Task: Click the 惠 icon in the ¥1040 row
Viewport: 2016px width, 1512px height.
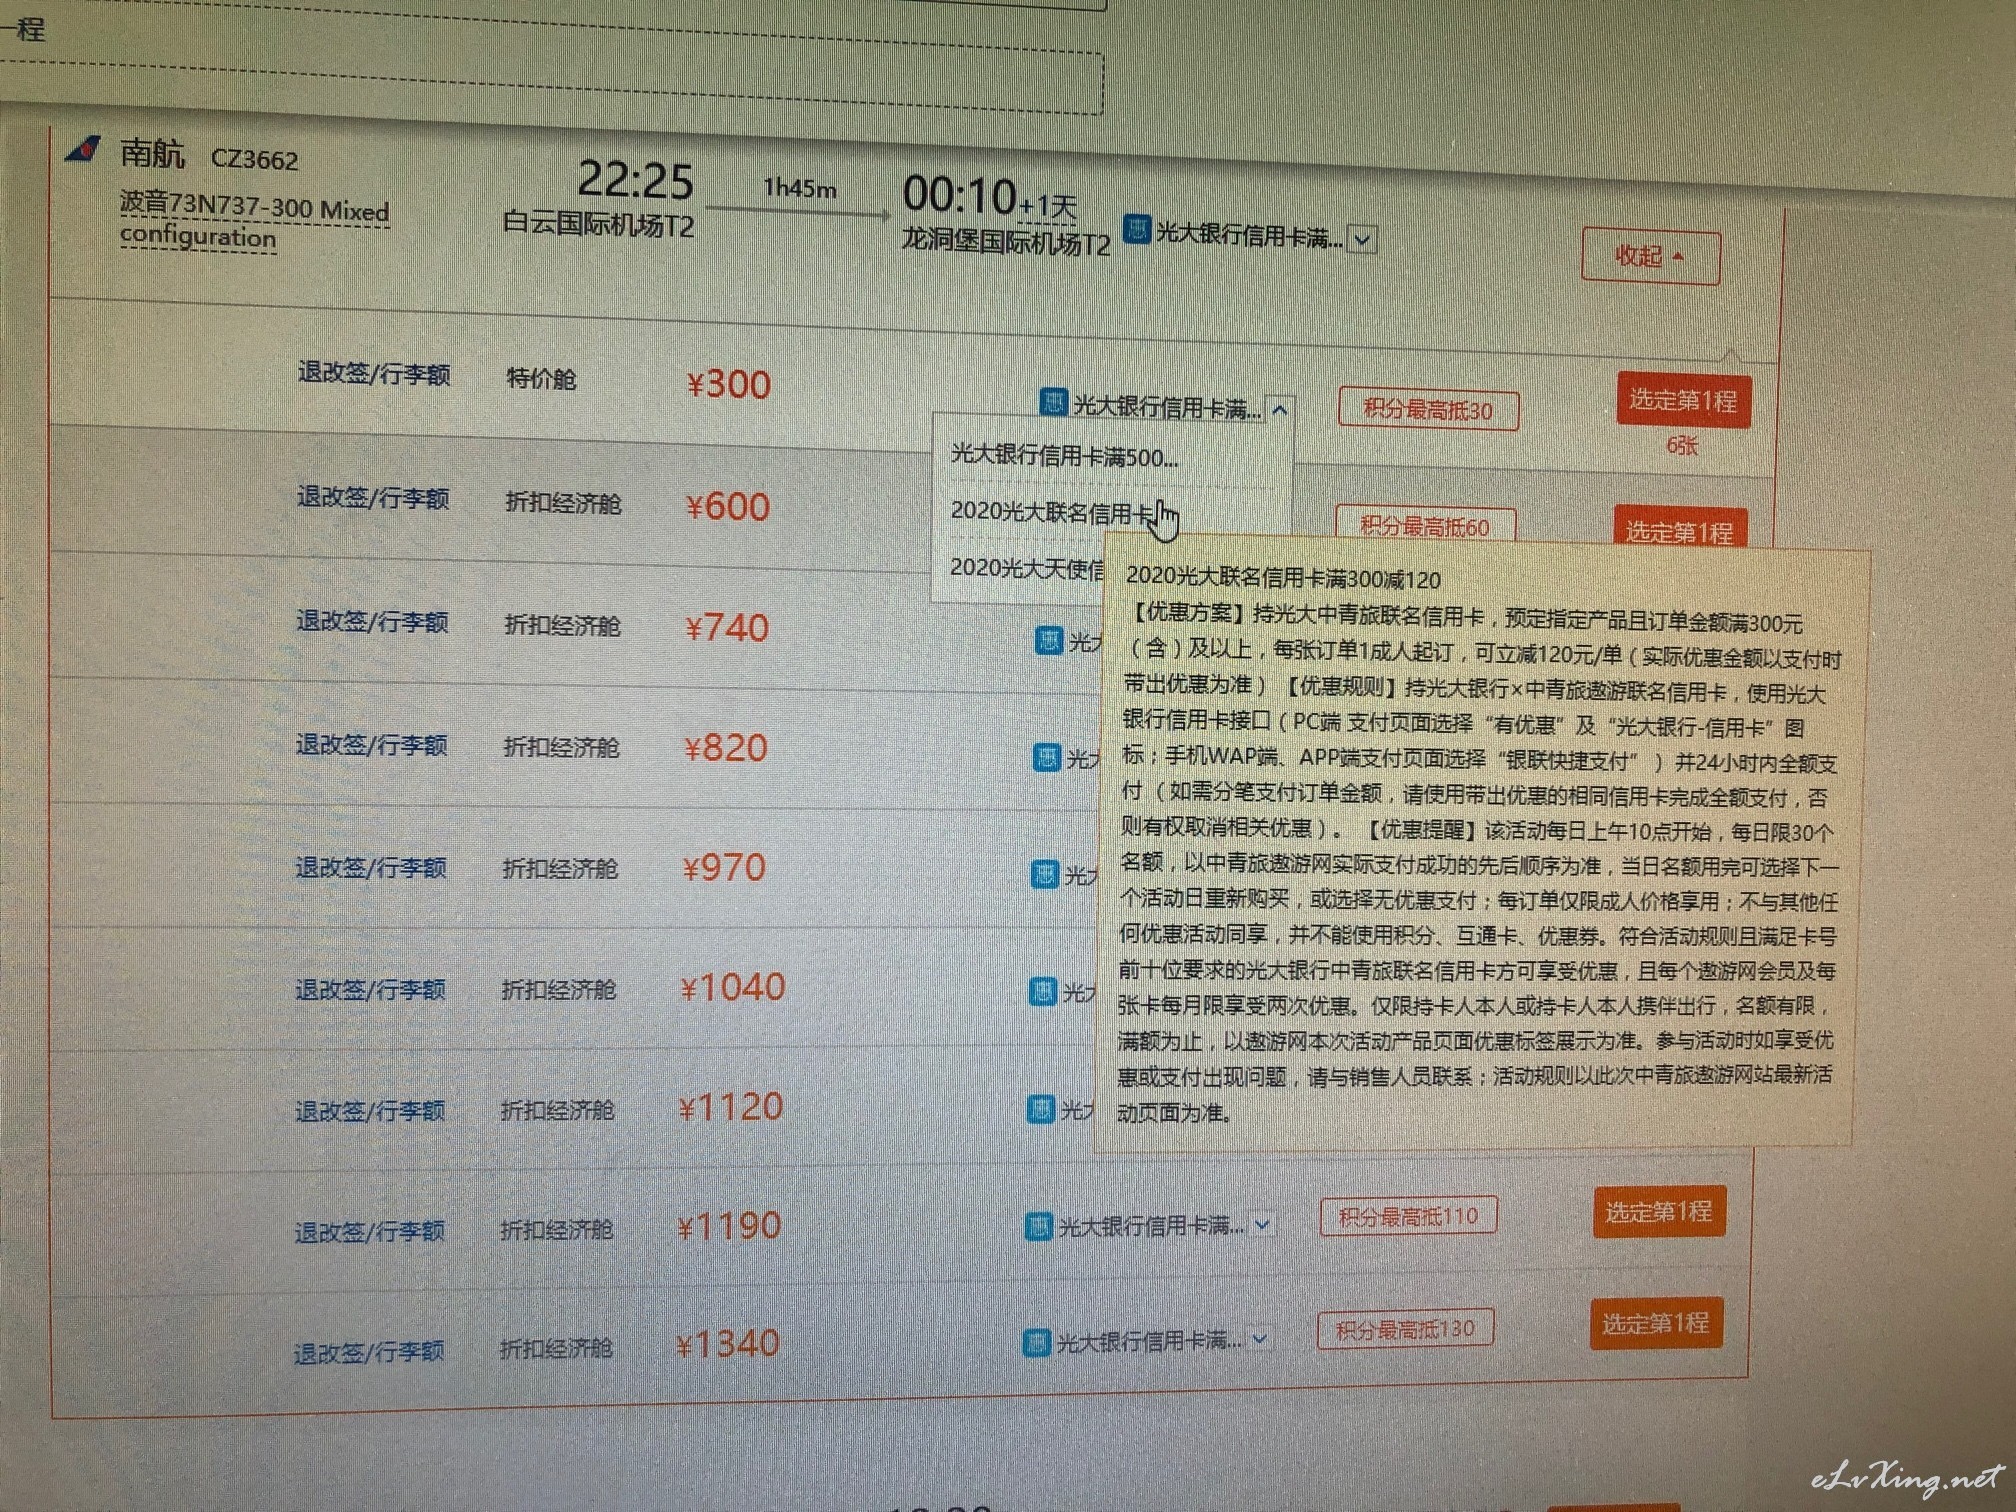Action: click(1043, 991)
